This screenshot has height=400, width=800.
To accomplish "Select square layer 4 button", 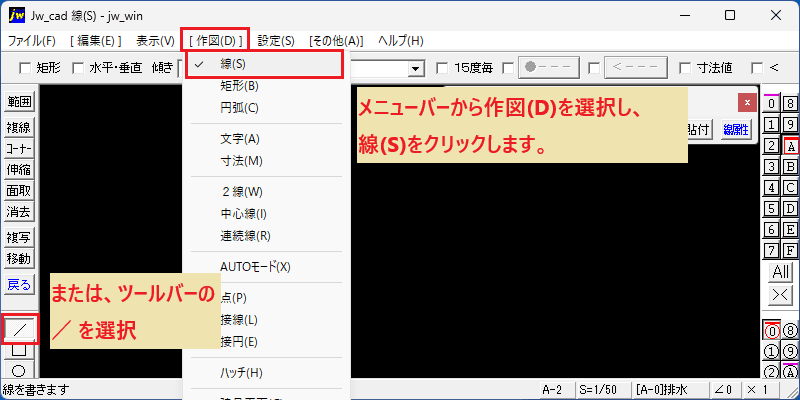I will coord(772,188).
